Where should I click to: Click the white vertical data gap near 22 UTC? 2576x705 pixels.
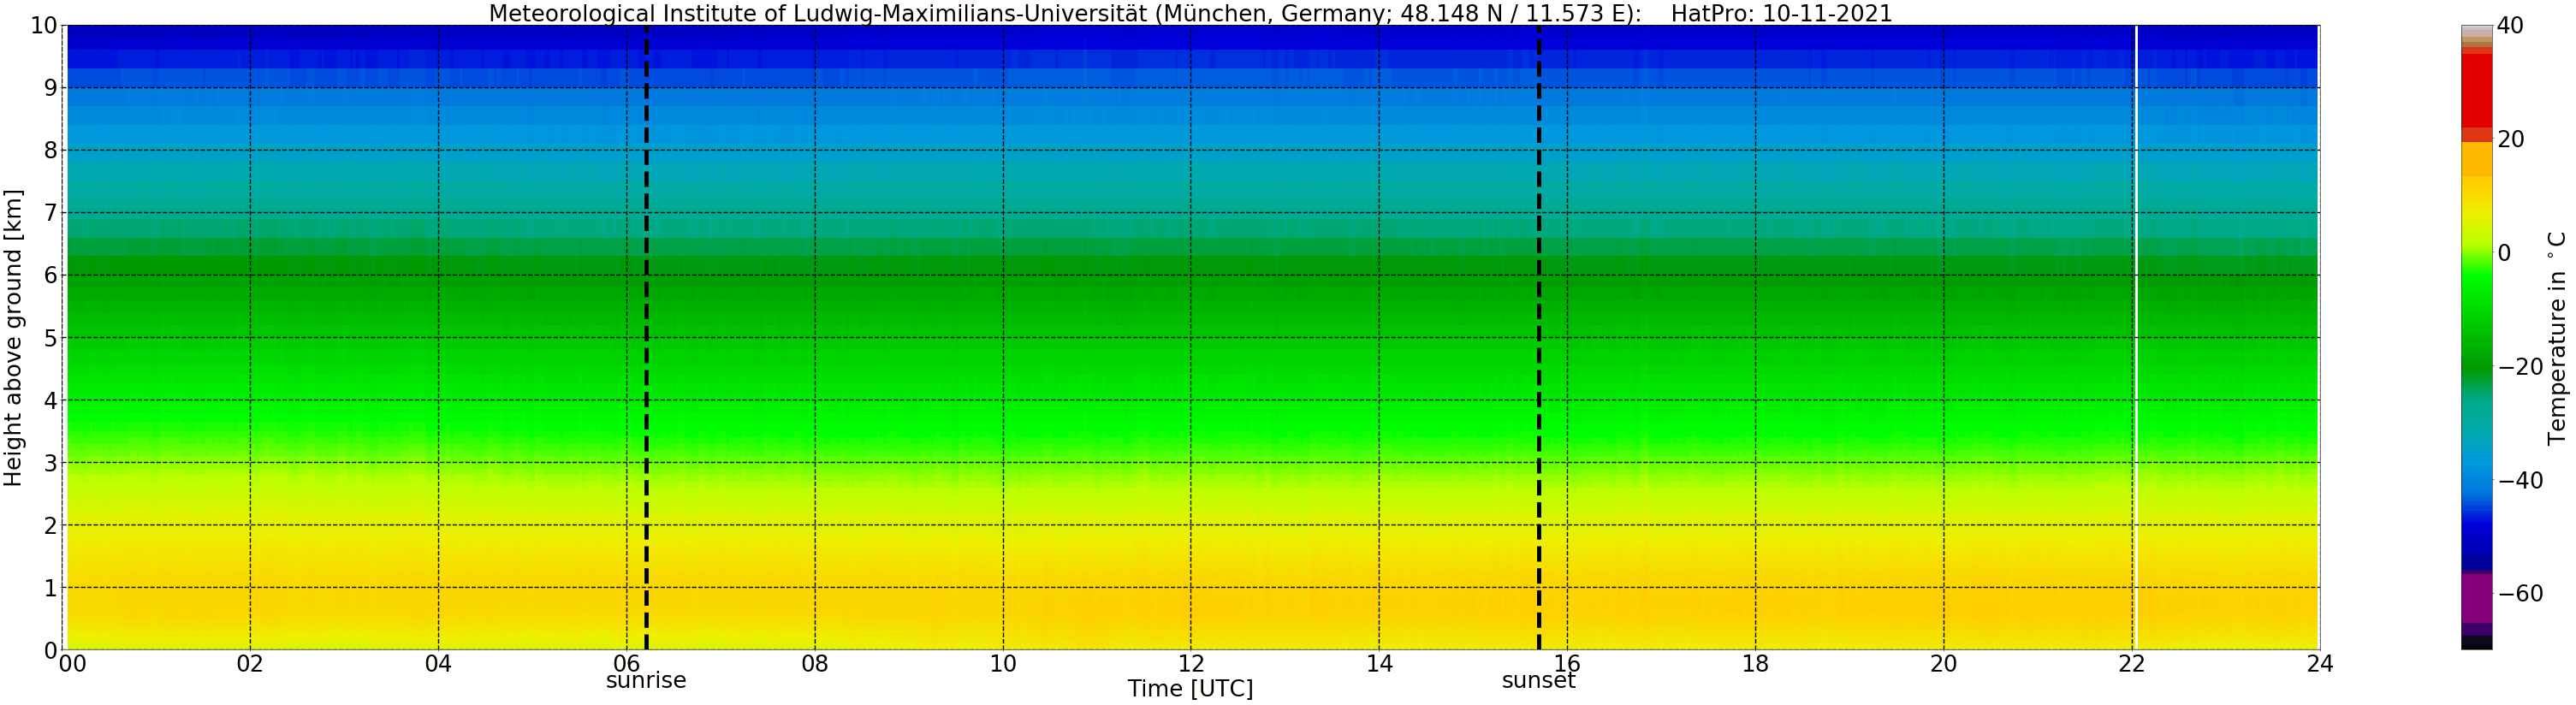click(2135, 337)
